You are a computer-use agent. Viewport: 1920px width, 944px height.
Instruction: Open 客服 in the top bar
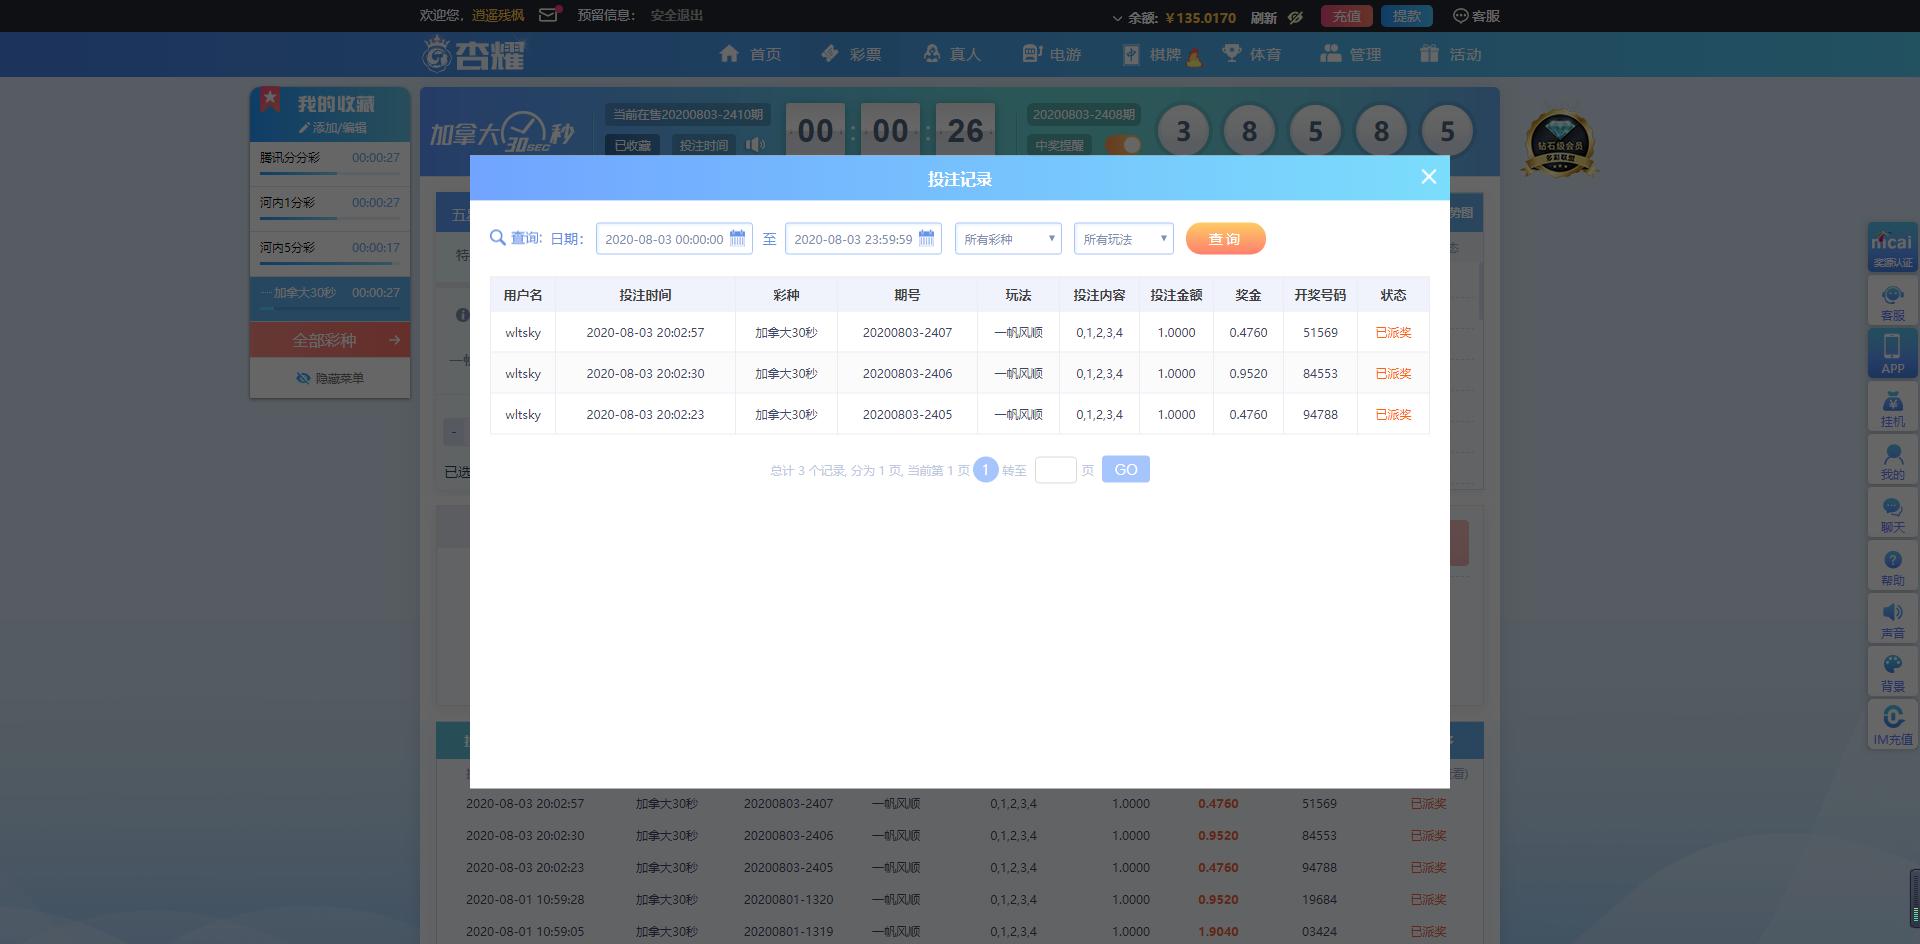[x=1476, y=16]
